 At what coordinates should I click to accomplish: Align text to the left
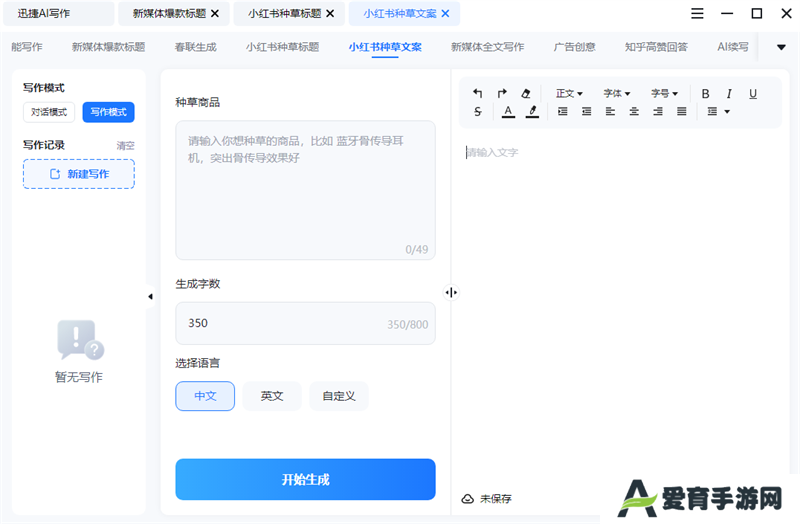610,111
